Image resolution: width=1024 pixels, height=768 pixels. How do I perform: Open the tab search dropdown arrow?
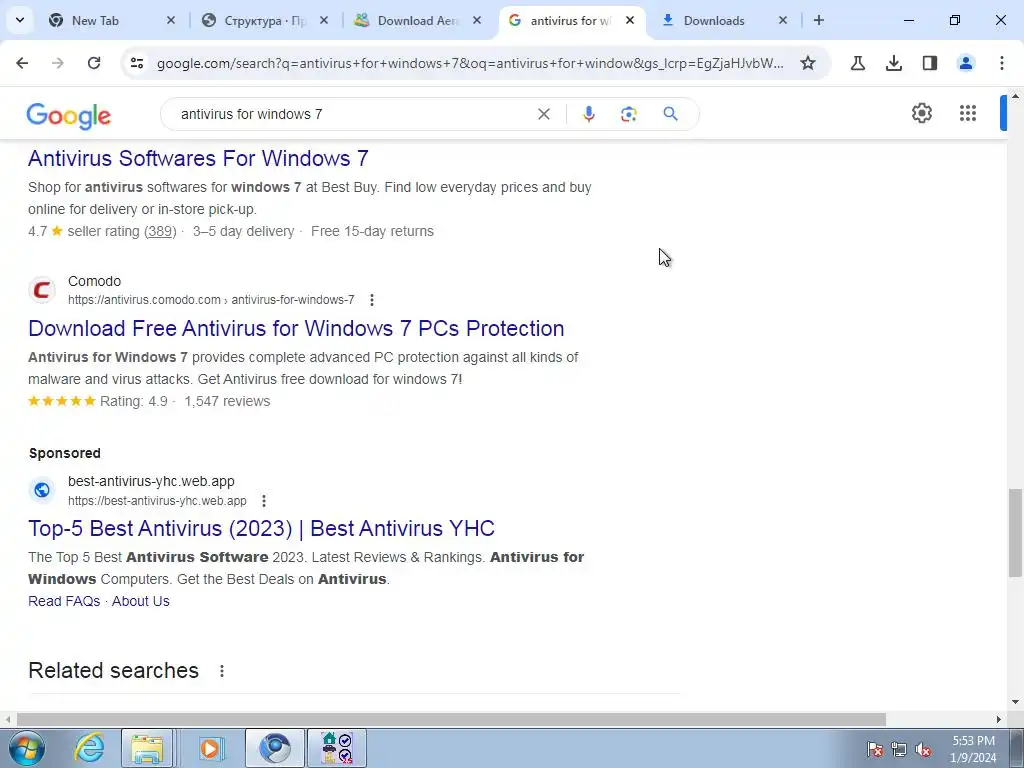(x=20, y=20)
